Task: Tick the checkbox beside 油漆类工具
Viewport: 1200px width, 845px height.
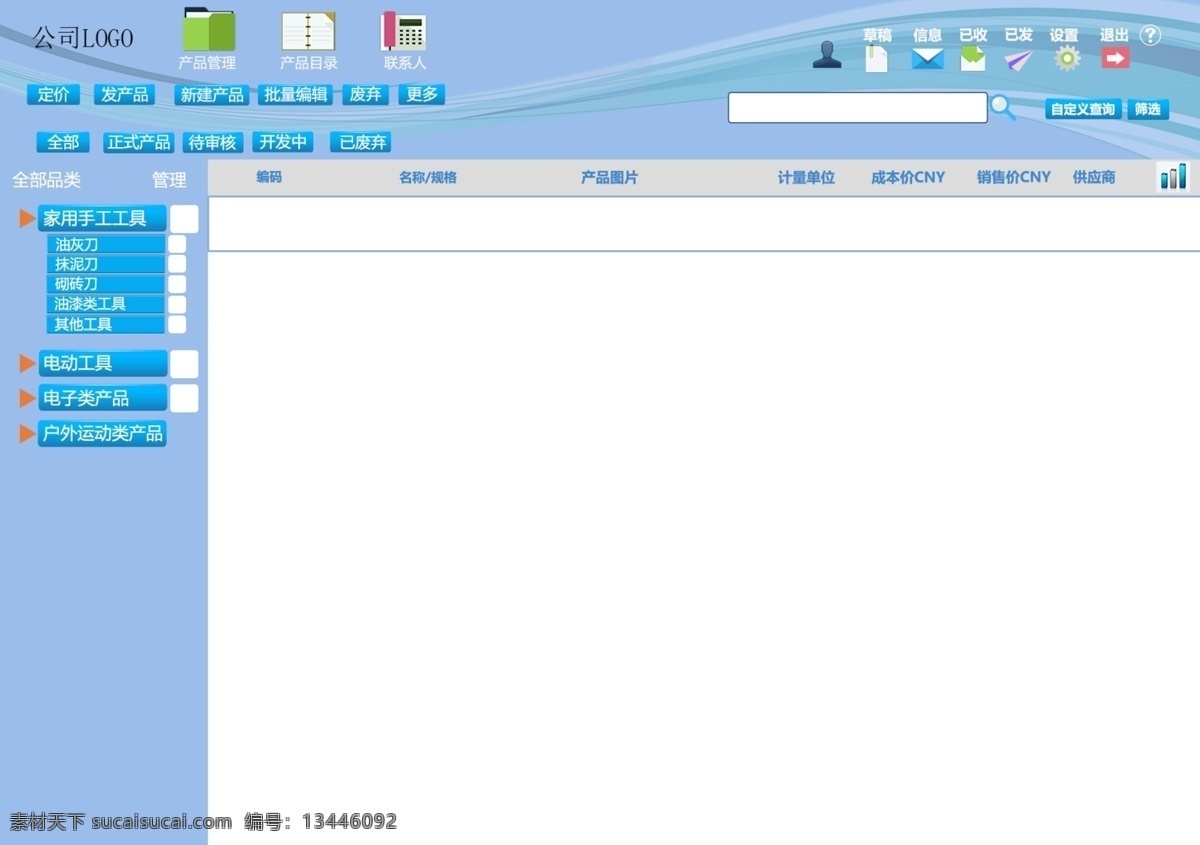Action: tap(177, 304)
